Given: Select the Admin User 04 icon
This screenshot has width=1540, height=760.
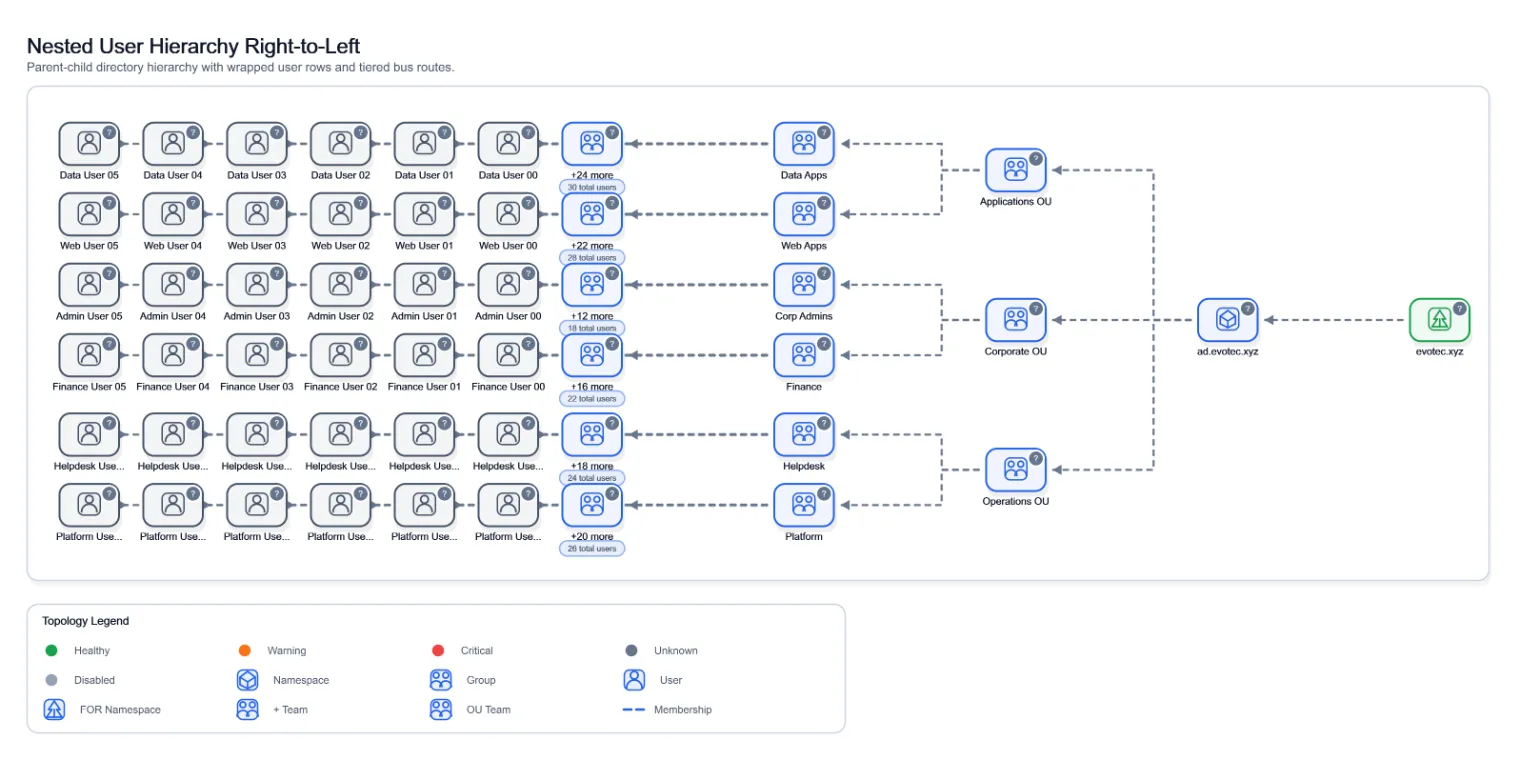Looking at the screenshot, I should (x=173, y=285).
